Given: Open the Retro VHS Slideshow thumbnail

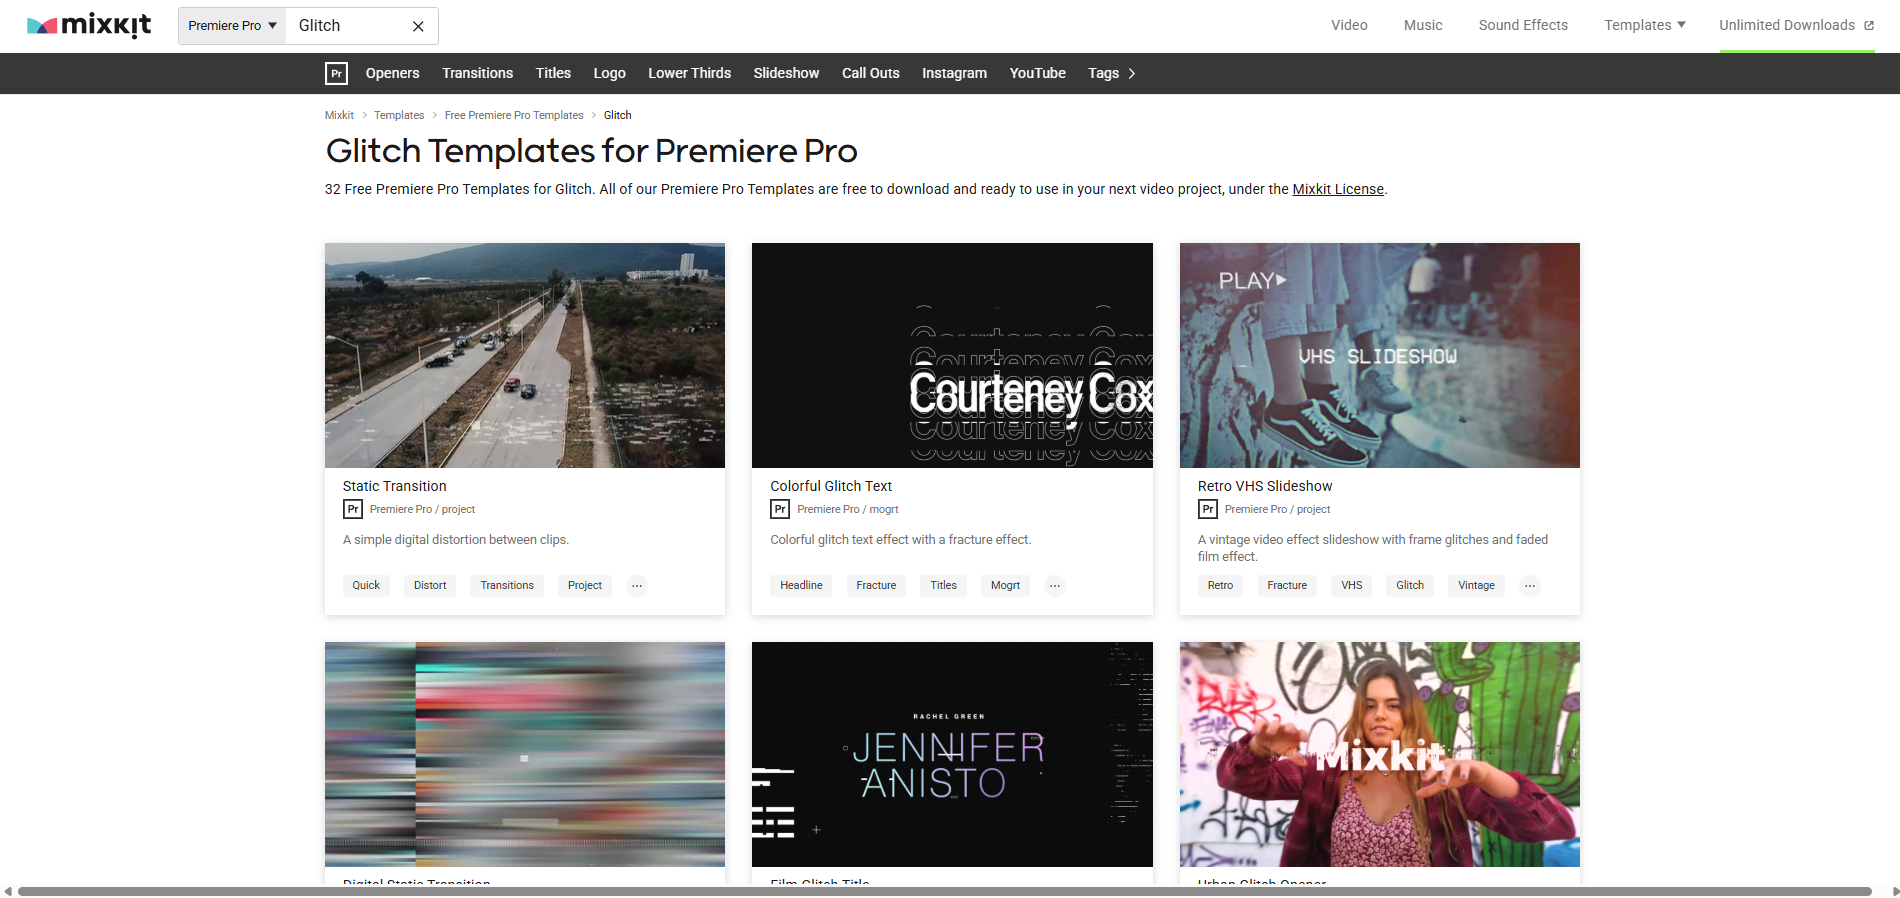Looking at the screenshot, I should click(x=1380, y=355).
